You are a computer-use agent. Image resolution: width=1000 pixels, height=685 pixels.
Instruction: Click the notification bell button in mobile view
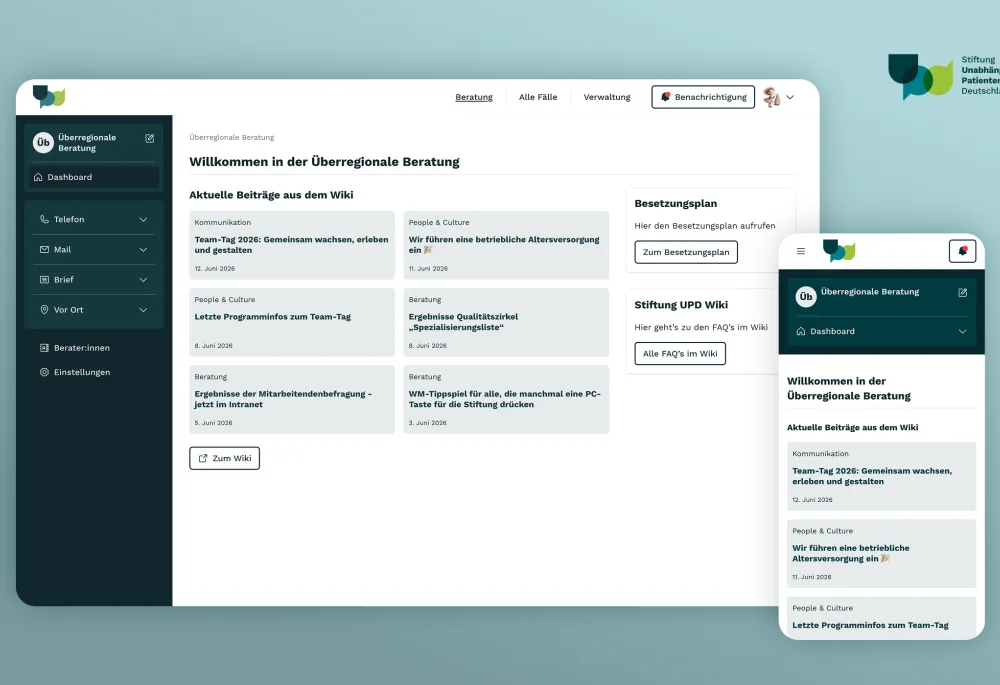[x=962, y=251]
